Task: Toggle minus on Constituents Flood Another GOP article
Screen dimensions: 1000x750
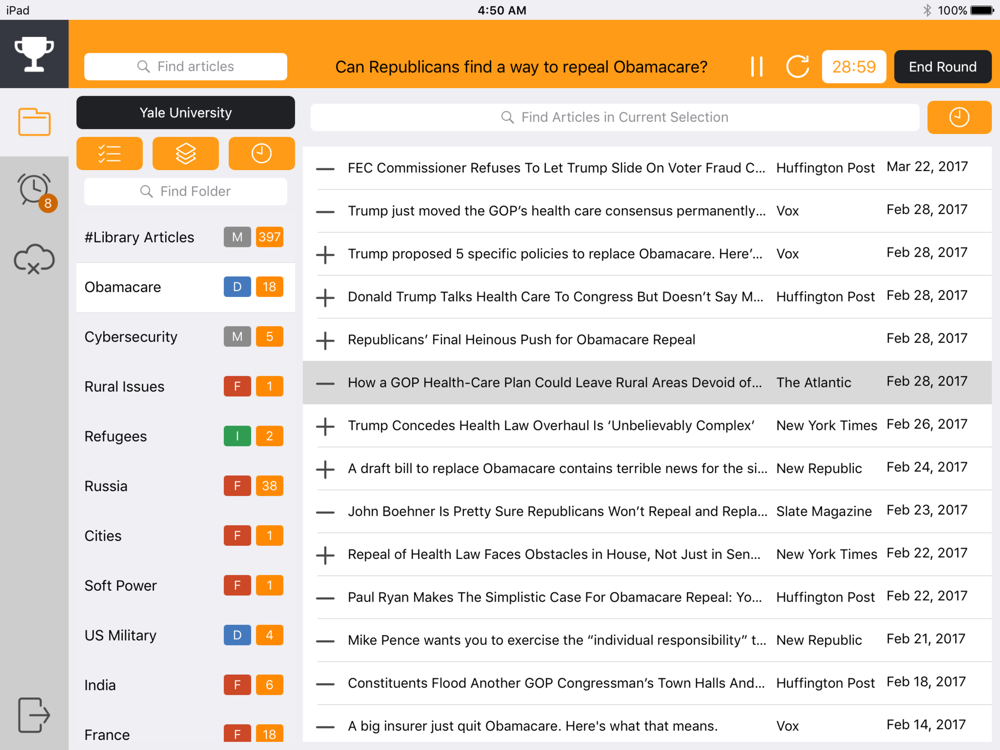Action: (325, 684)
